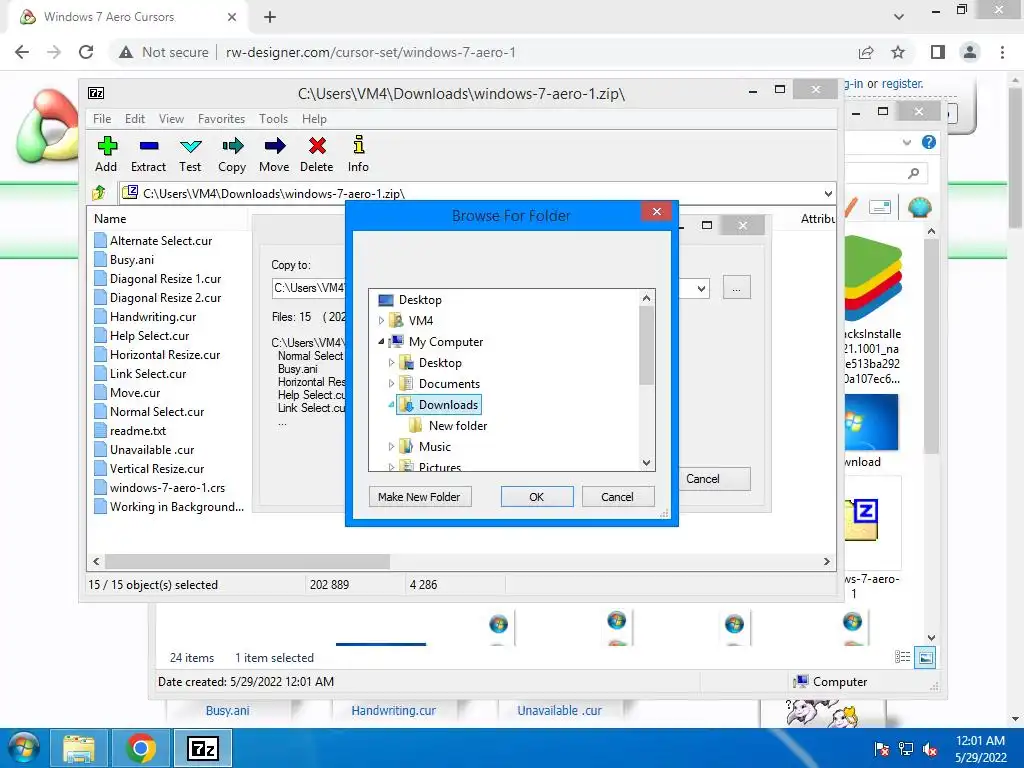Image resolution: width=1024 pixels, height=768 pixels.
Task: Select the top Desktop item in tree
Action: click(420, 300)
